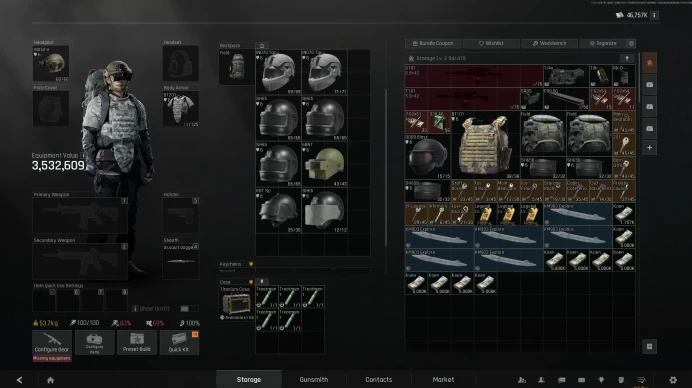692x388 pixels.
Task: Open the third extra storage container
Action: coord(650,128)
